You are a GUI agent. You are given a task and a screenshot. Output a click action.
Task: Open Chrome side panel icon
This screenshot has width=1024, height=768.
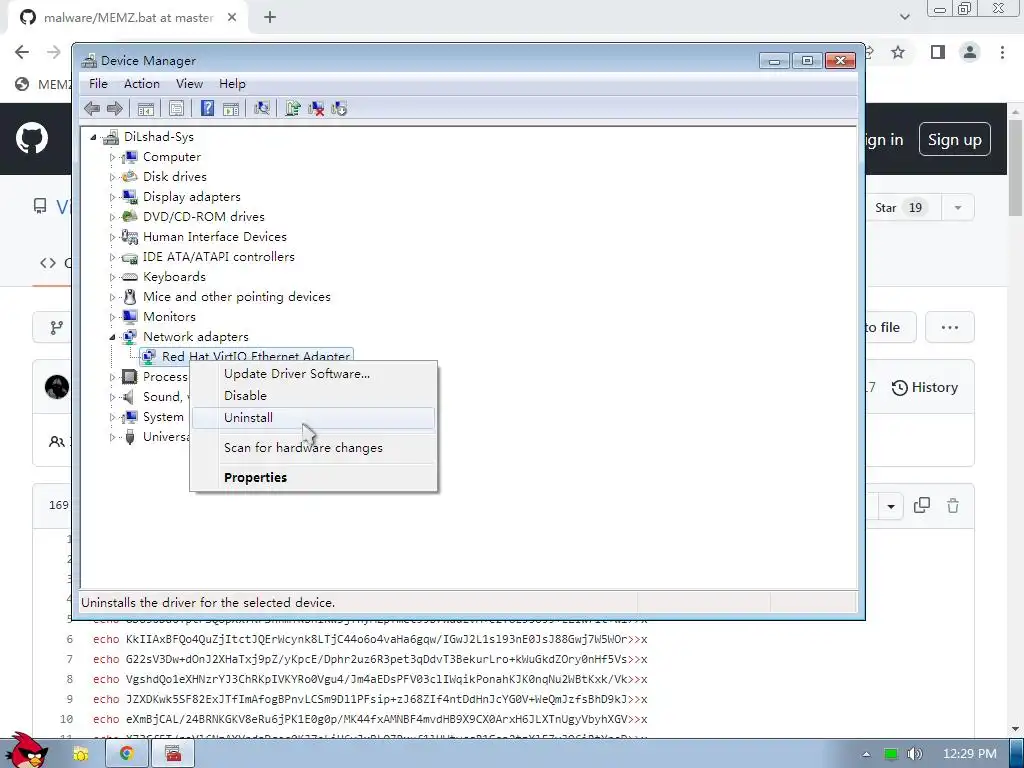(938, 52)
